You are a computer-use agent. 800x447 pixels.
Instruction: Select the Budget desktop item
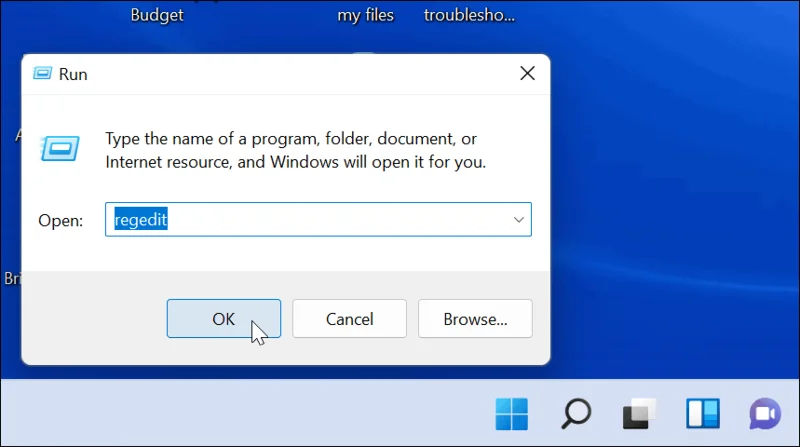click(157, 15)
